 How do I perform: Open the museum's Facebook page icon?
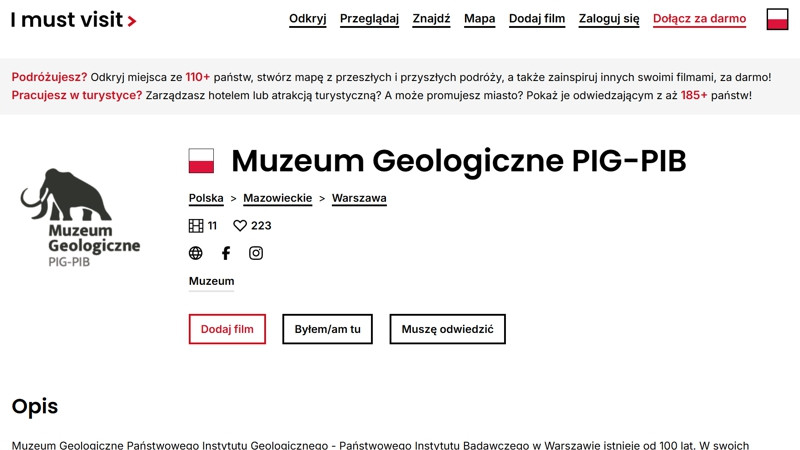click(226, 253)
